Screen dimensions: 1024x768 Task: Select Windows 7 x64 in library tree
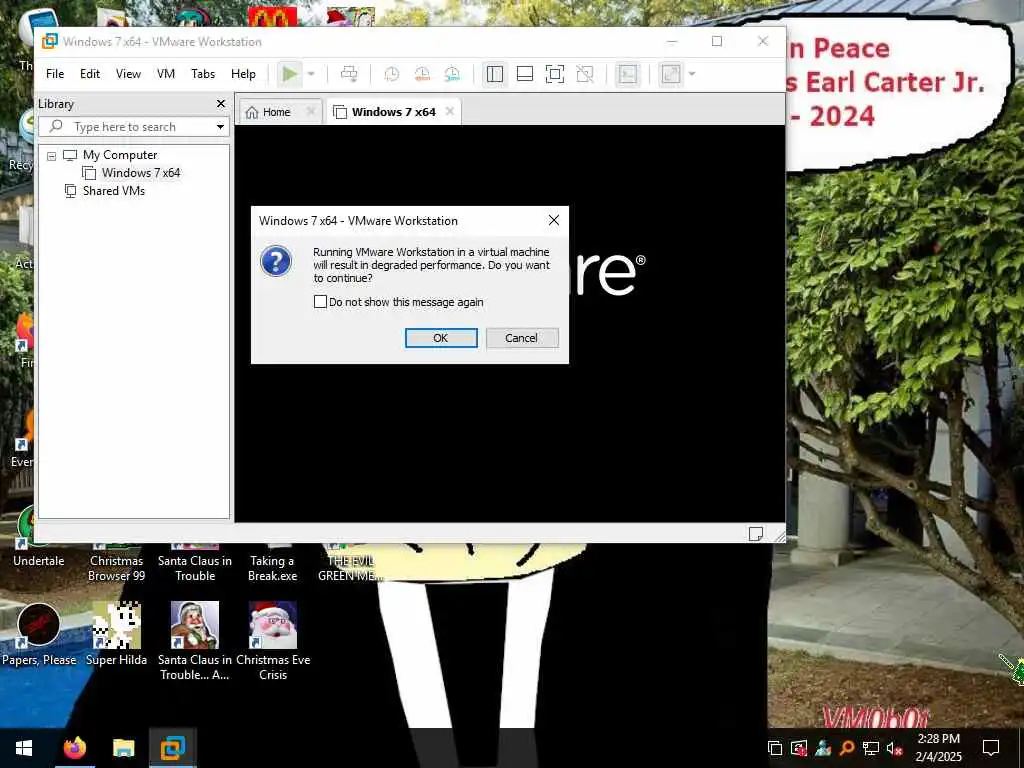coord(140,173)
